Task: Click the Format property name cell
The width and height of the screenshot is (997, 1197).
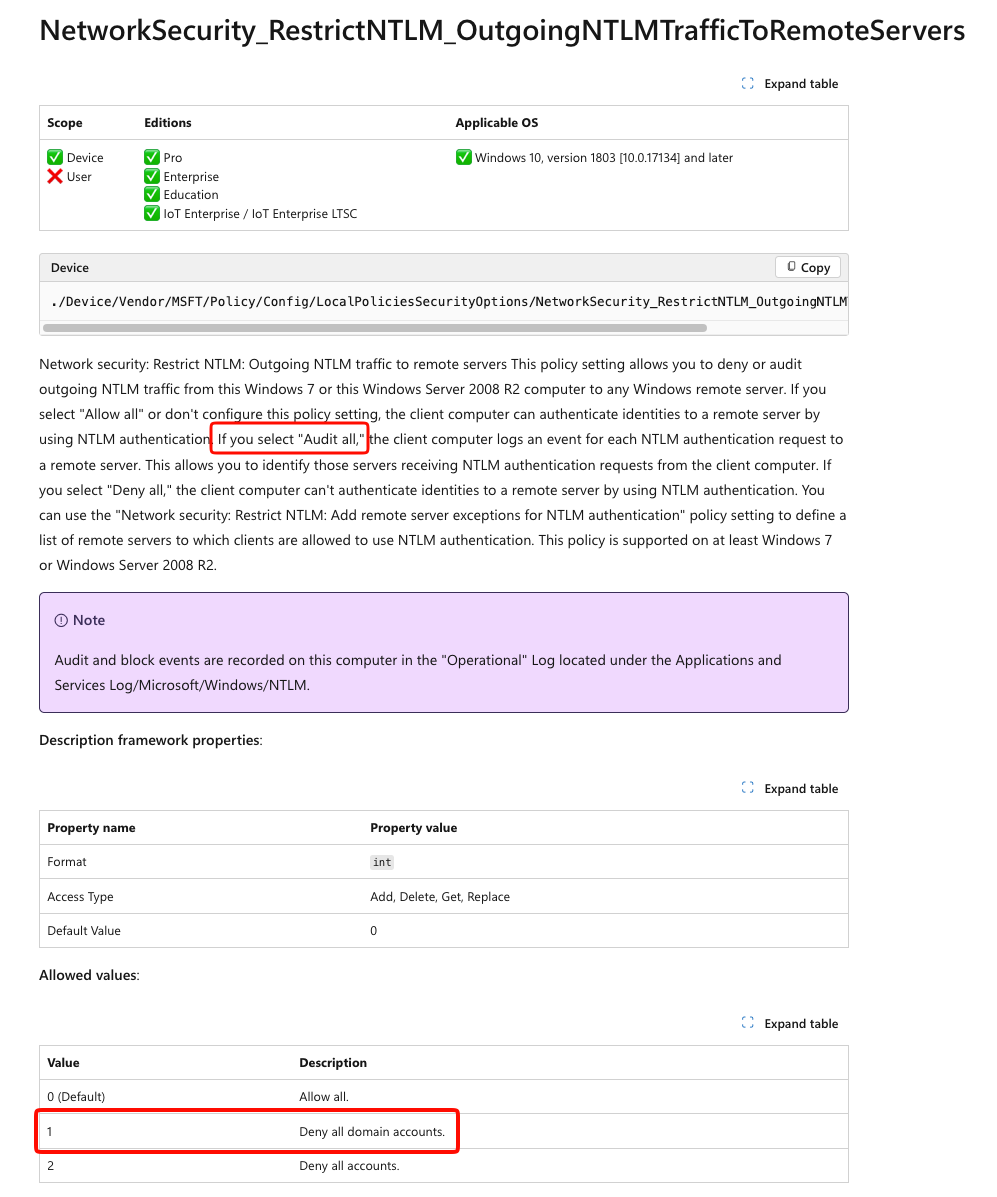Action: click(67, 862)
